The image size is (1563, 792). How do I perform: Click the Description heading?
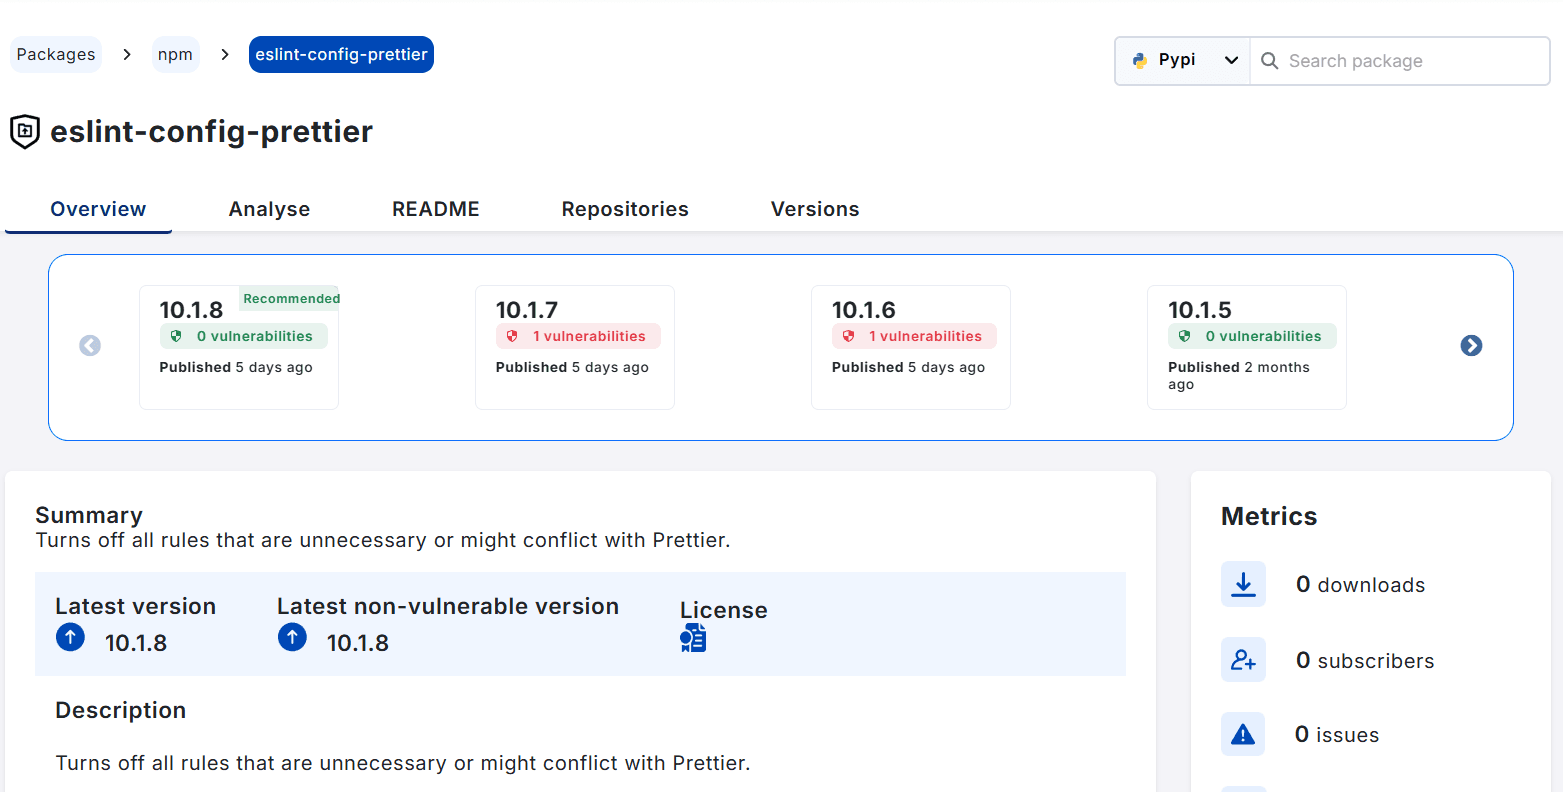coord(121,710)
